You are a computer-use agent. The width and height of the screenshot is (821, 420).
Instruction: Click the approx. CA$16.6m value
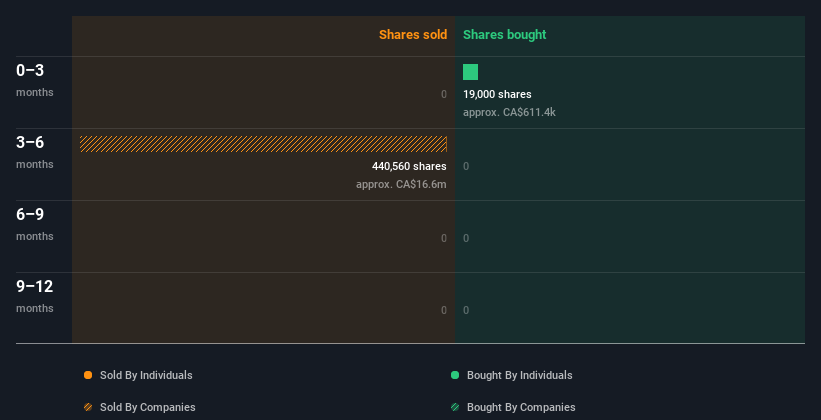coord(401,184)
